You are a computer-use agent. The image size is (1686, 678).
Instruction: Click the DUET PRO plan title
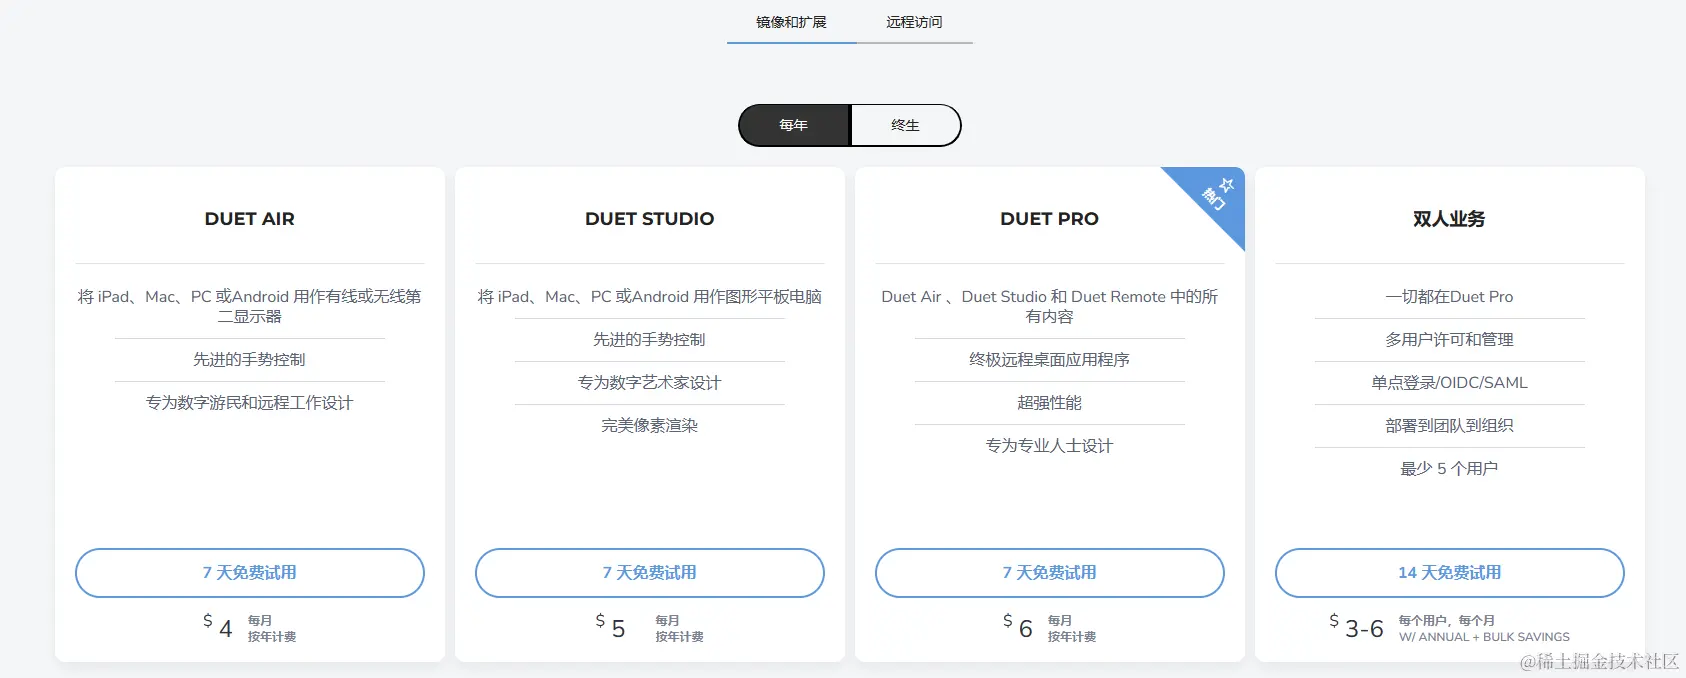pos(1050,219)
